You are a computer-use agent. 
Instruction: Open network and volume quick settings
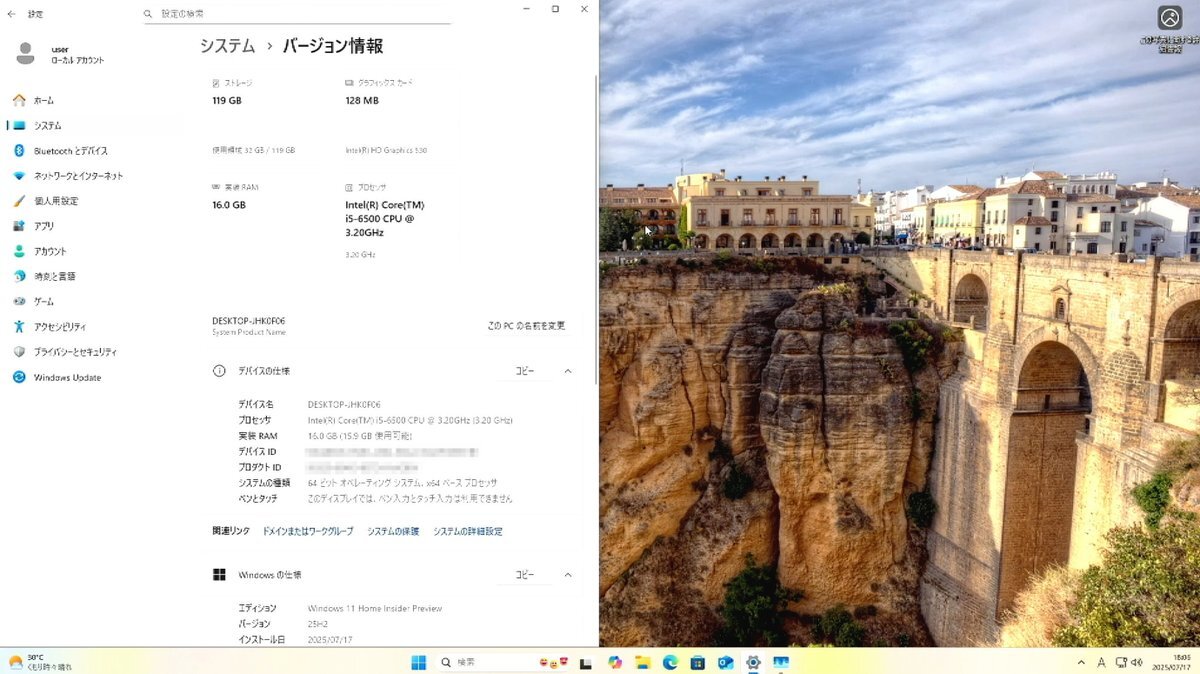click(x=1127, y=662)
